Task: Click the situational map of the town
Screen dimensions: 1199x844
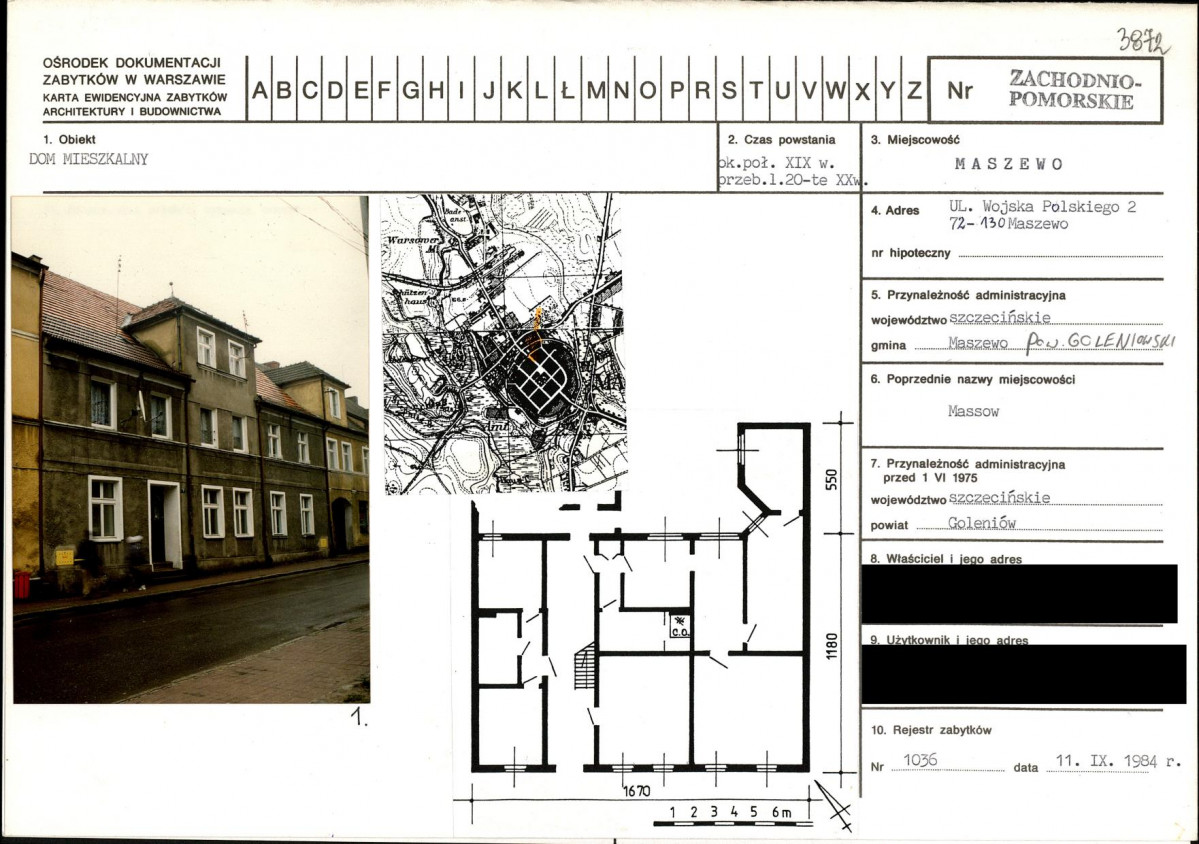Action: [504, 344]
